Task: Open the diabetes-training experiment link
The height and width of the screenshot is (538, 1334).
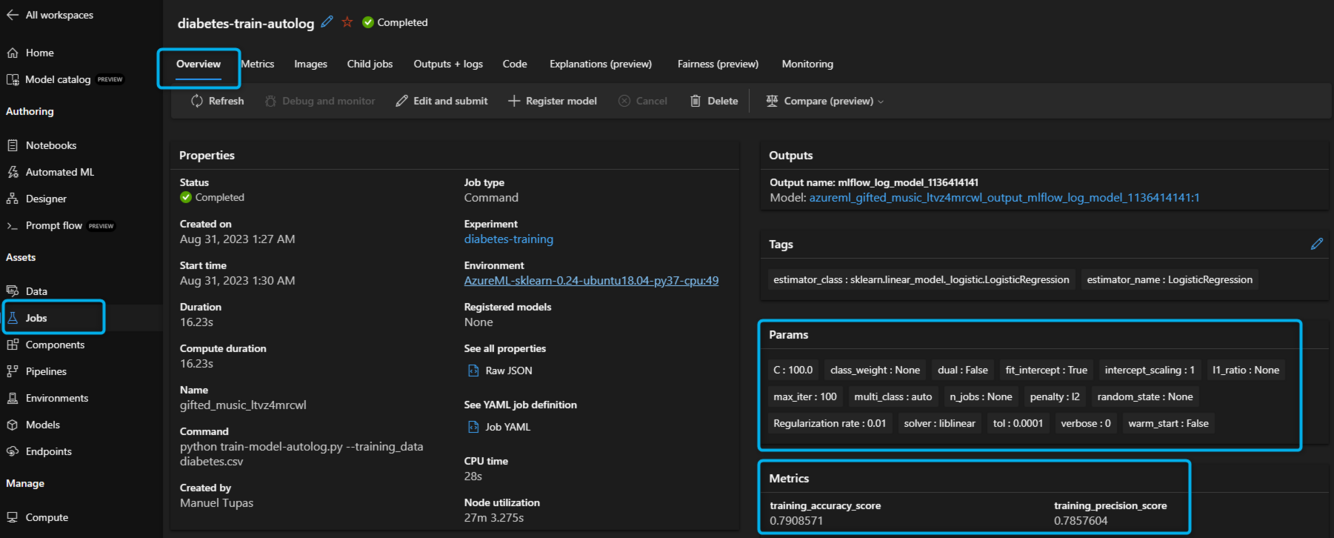Action: point(508,240)
